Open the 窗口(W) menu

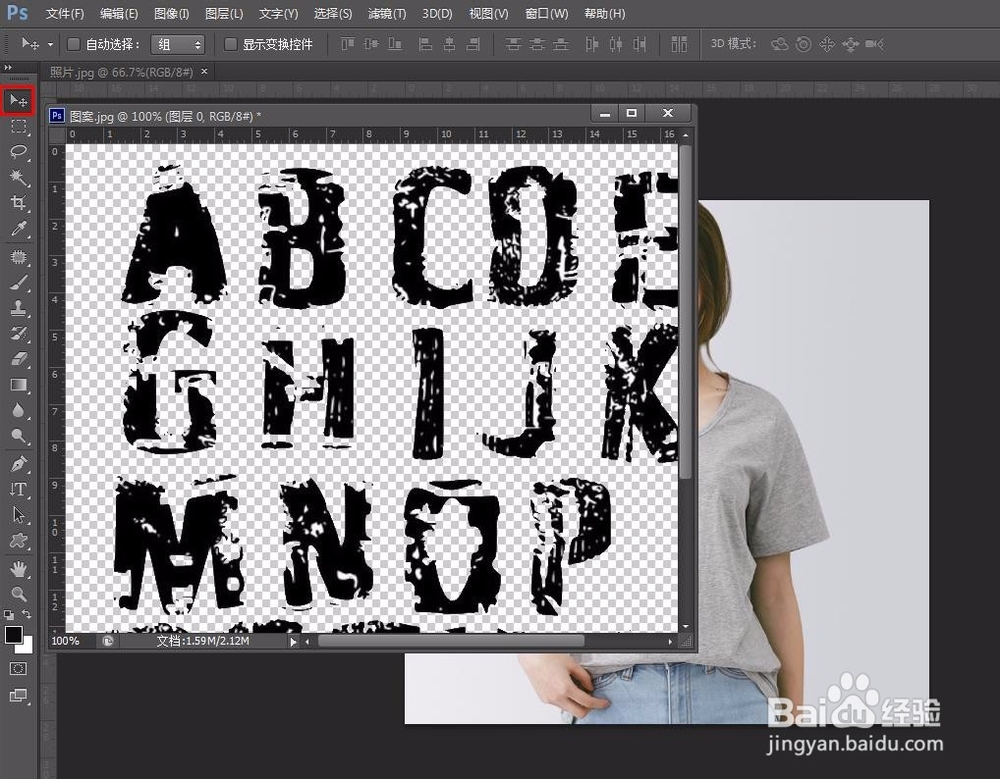pos(546,13)
